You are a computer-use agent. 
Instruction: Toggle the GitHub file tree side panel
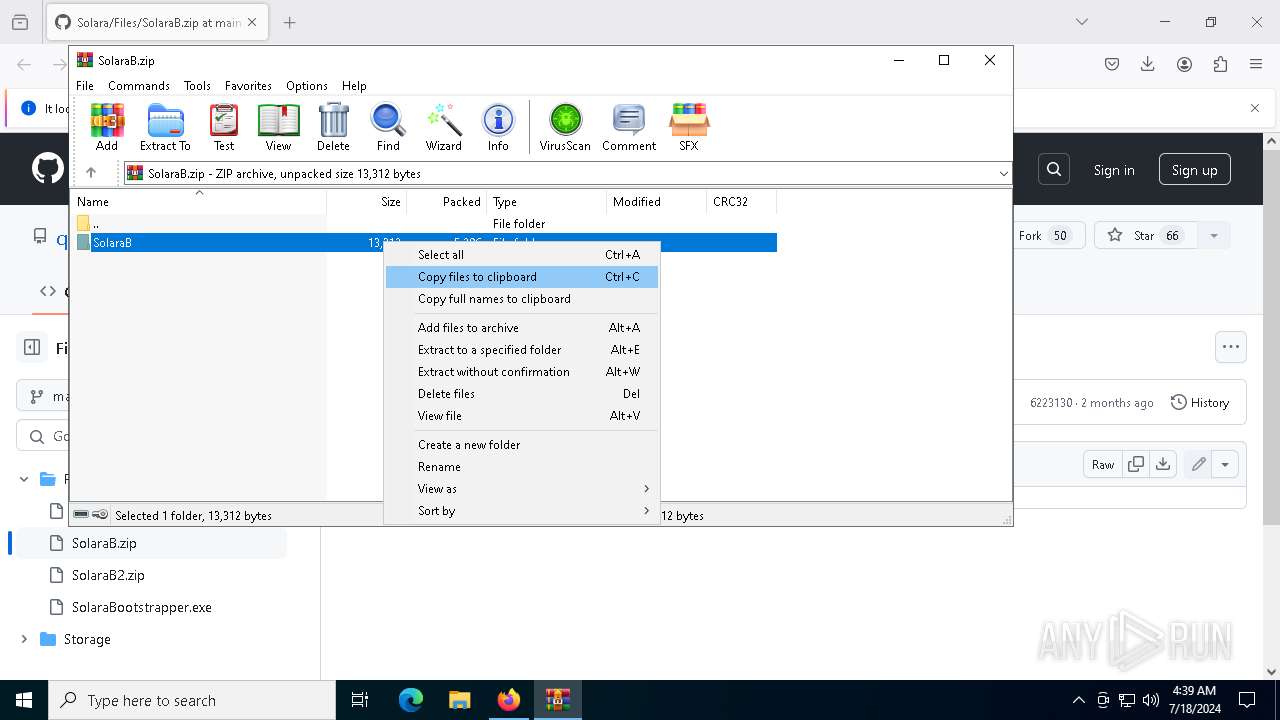pyautogui.click(x=32, y=348)
